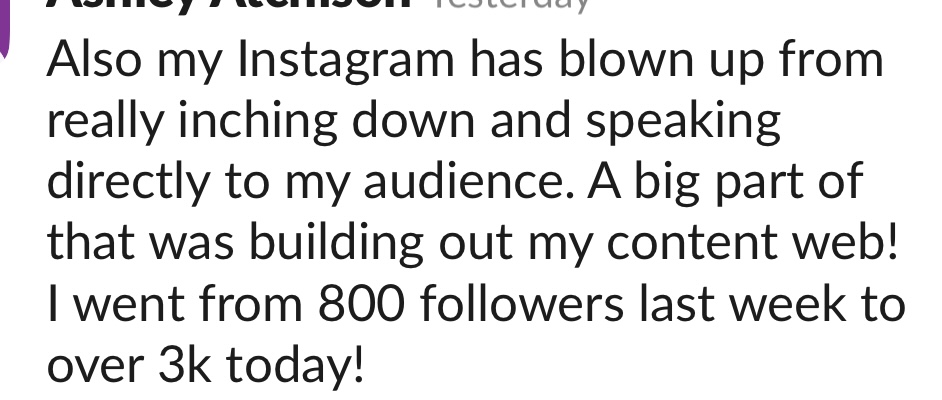Open the sender name profile link
Image resolution: width=942 pixels, height=400 pixels.
click(228, 5)
